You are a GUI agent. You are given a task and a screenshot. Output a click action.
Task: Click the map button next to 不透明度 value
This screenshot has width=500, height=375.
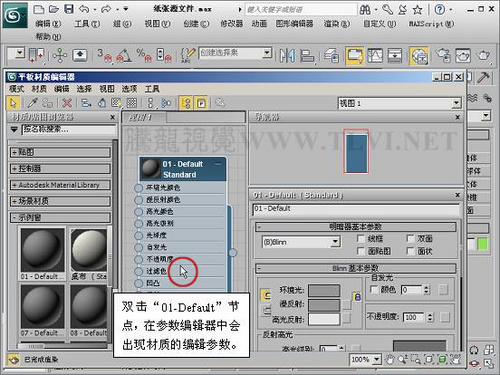pos(444,317)
